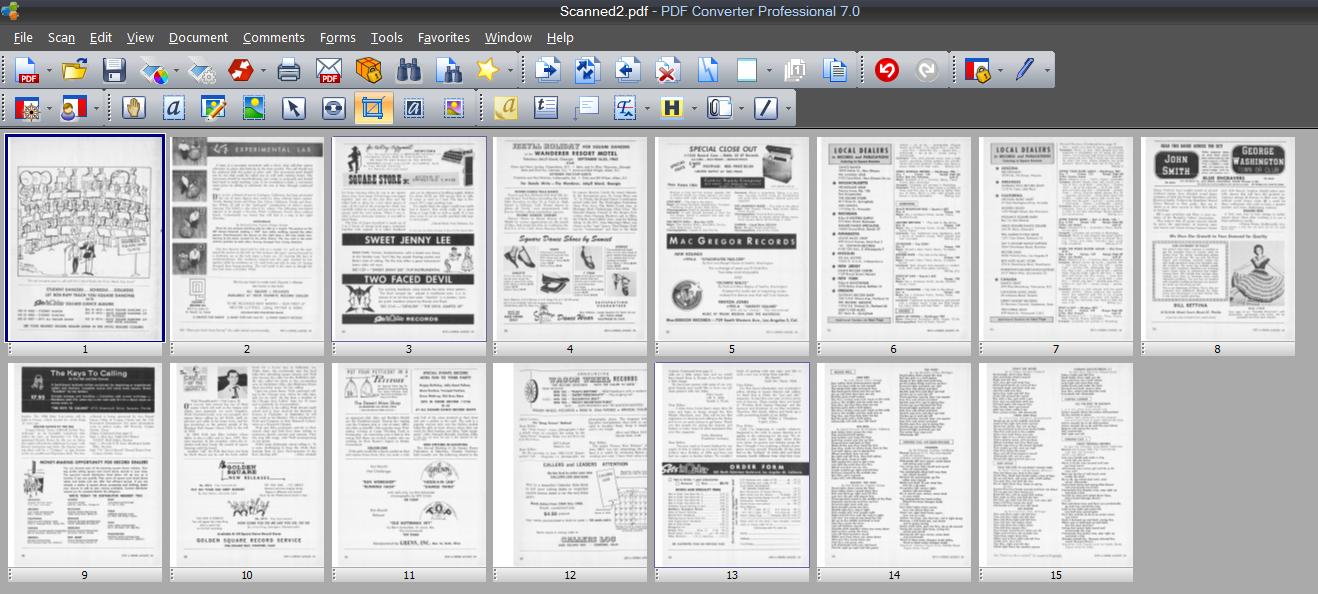Click the insert pages icon
This screenshot has width=1318, height=594.
pyautogui.click(x=547, y=70)
